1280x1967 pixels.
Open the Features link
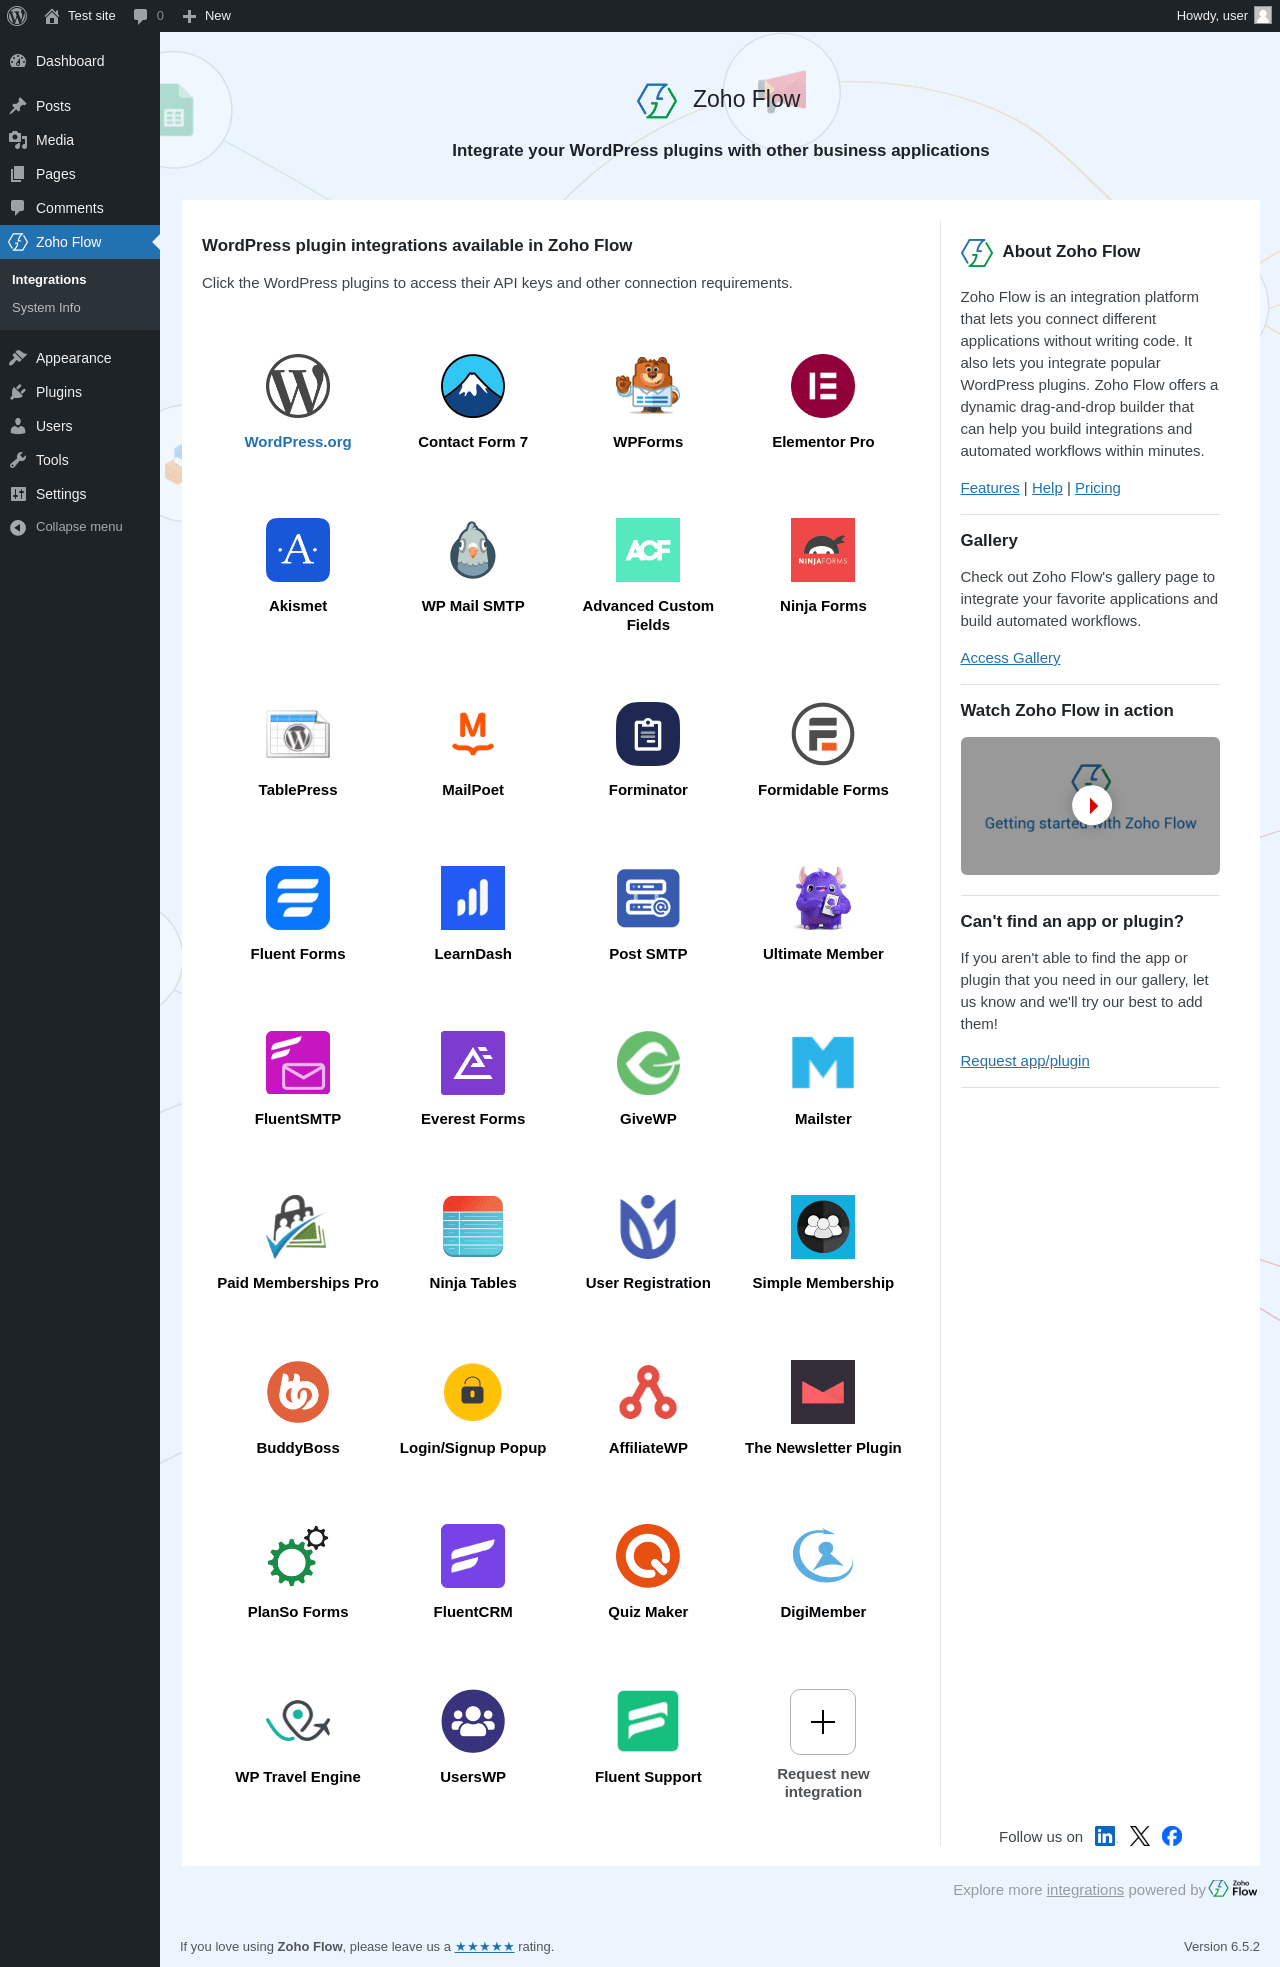(990, 488)
